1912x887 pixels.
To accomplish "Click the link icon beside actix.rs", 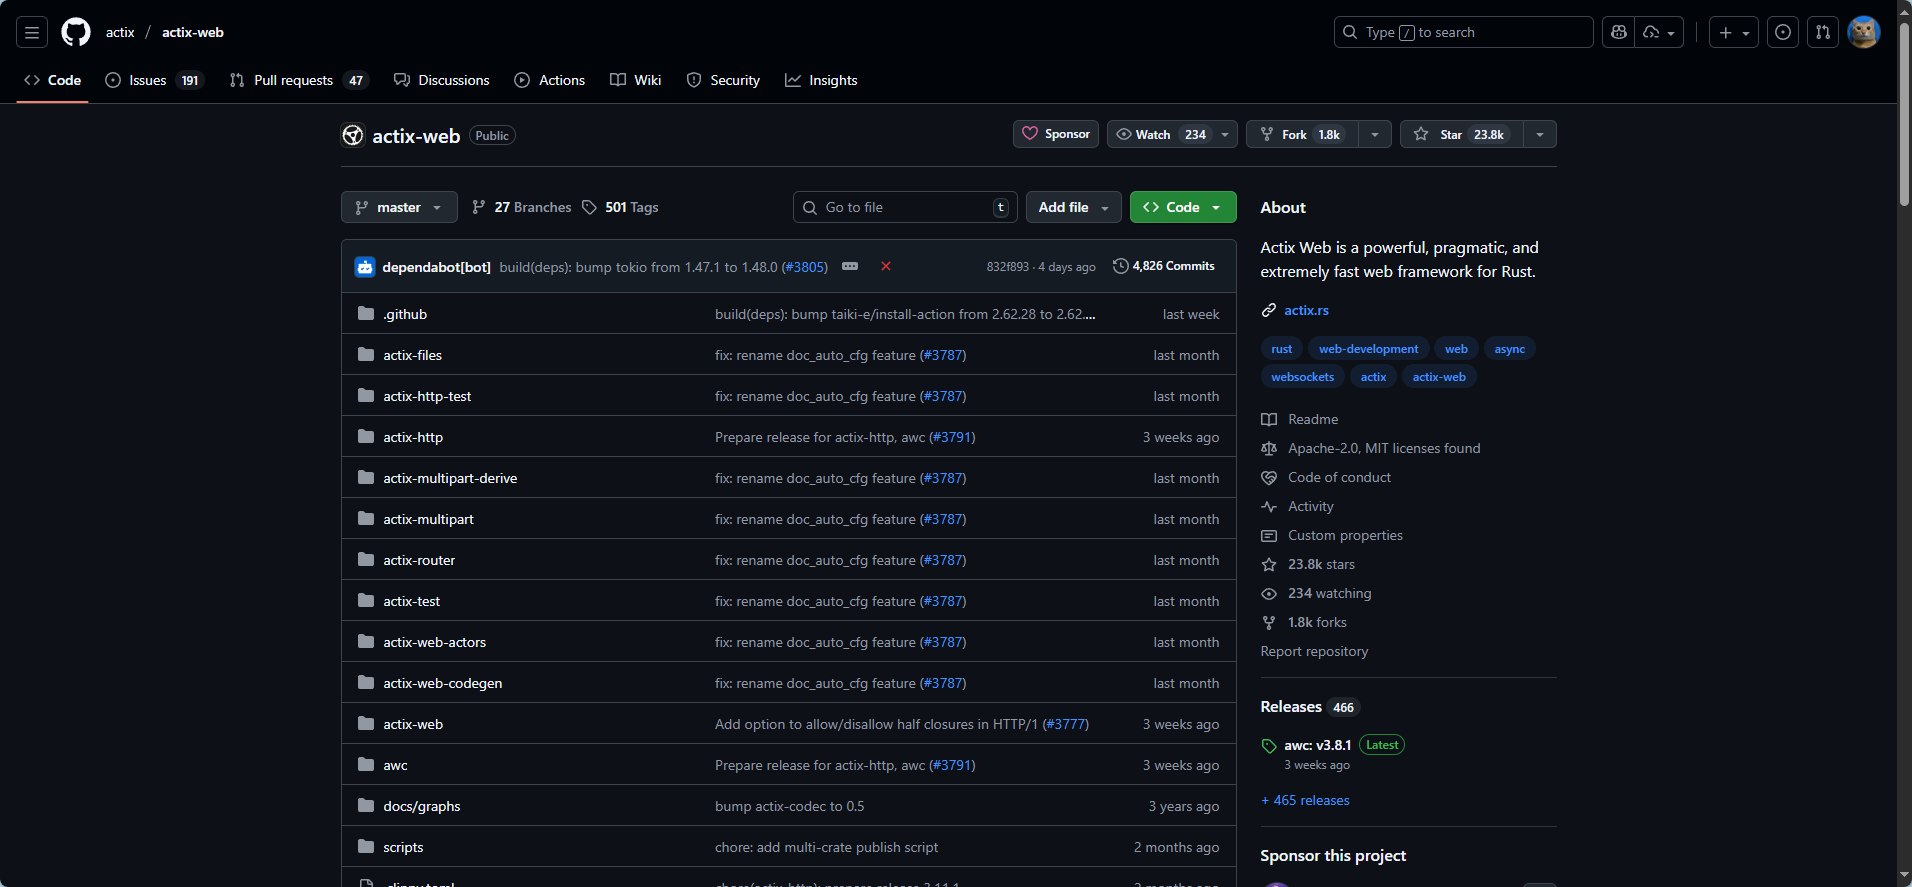I will [1269, 311].
